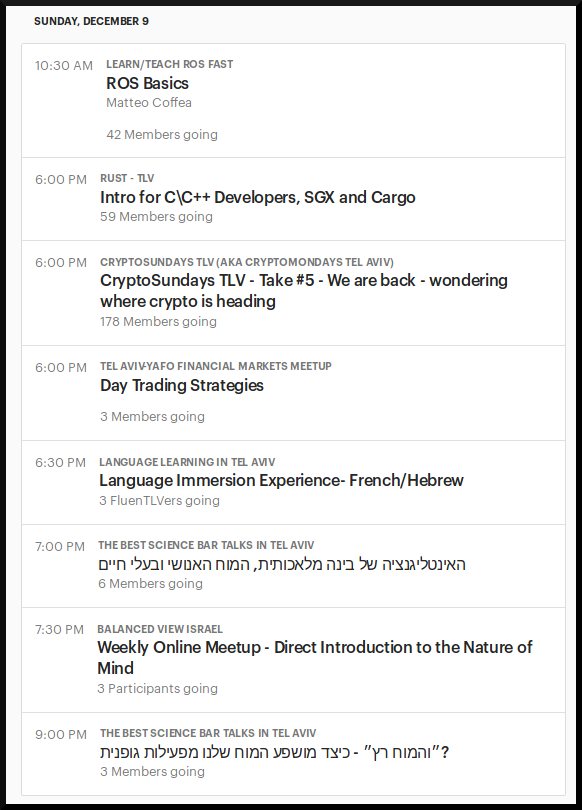The image size is (582, 810).
Task: Open the ROS Basics event
Action: [x=147, y=83]
